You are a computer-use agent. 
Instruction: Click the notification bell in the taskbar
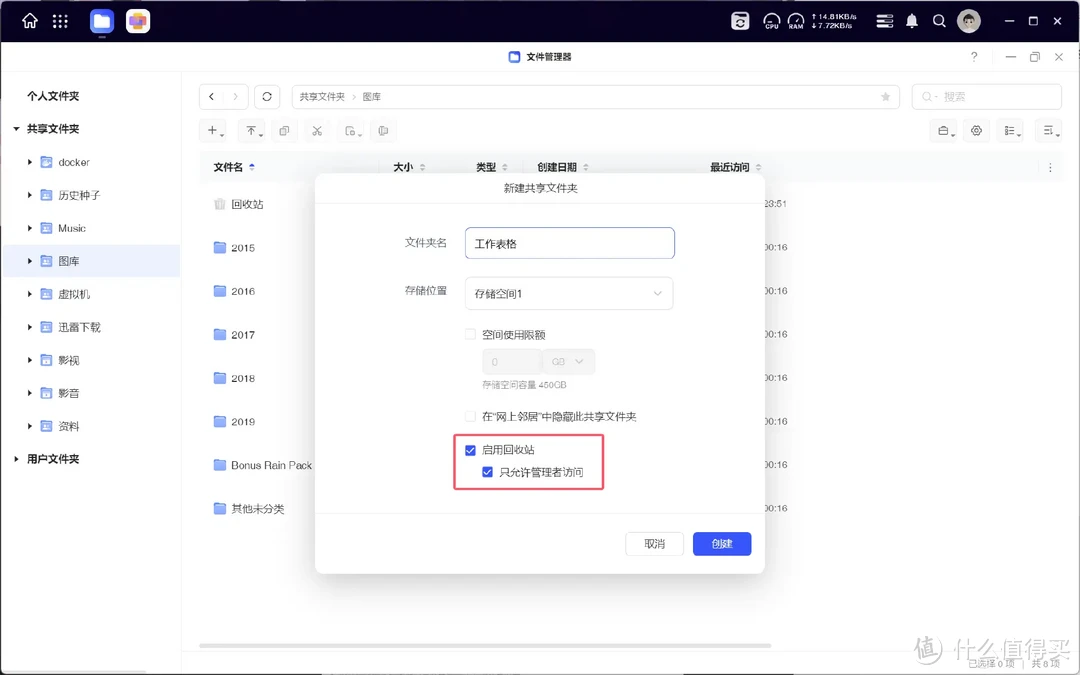coord(911,20)
